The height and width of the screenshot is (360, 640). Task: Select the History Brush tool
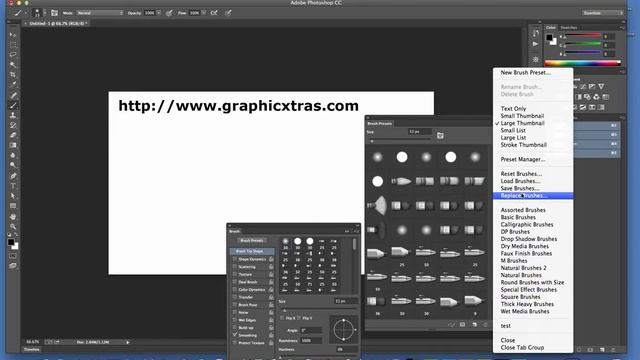point(13,125)
